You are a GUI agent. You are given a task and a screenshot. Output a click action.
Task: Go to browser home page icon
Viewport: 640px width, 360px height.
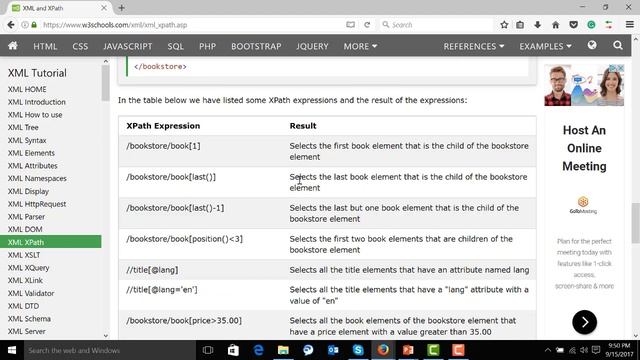tap(556, 25)
